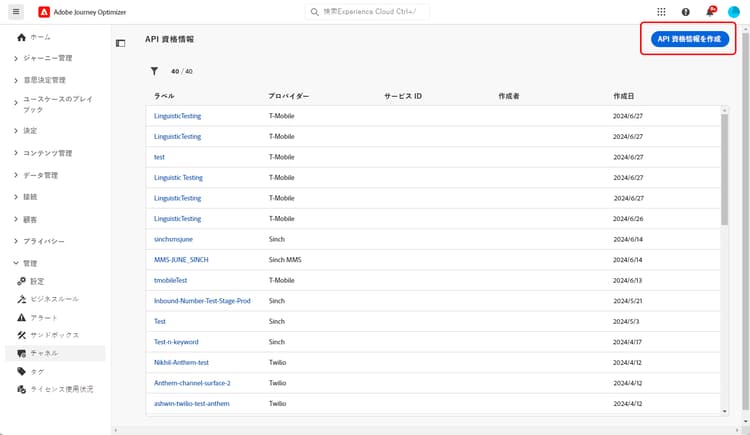
Task: Click date '2024/5/21' cell
Action: (x=628, y=301)
